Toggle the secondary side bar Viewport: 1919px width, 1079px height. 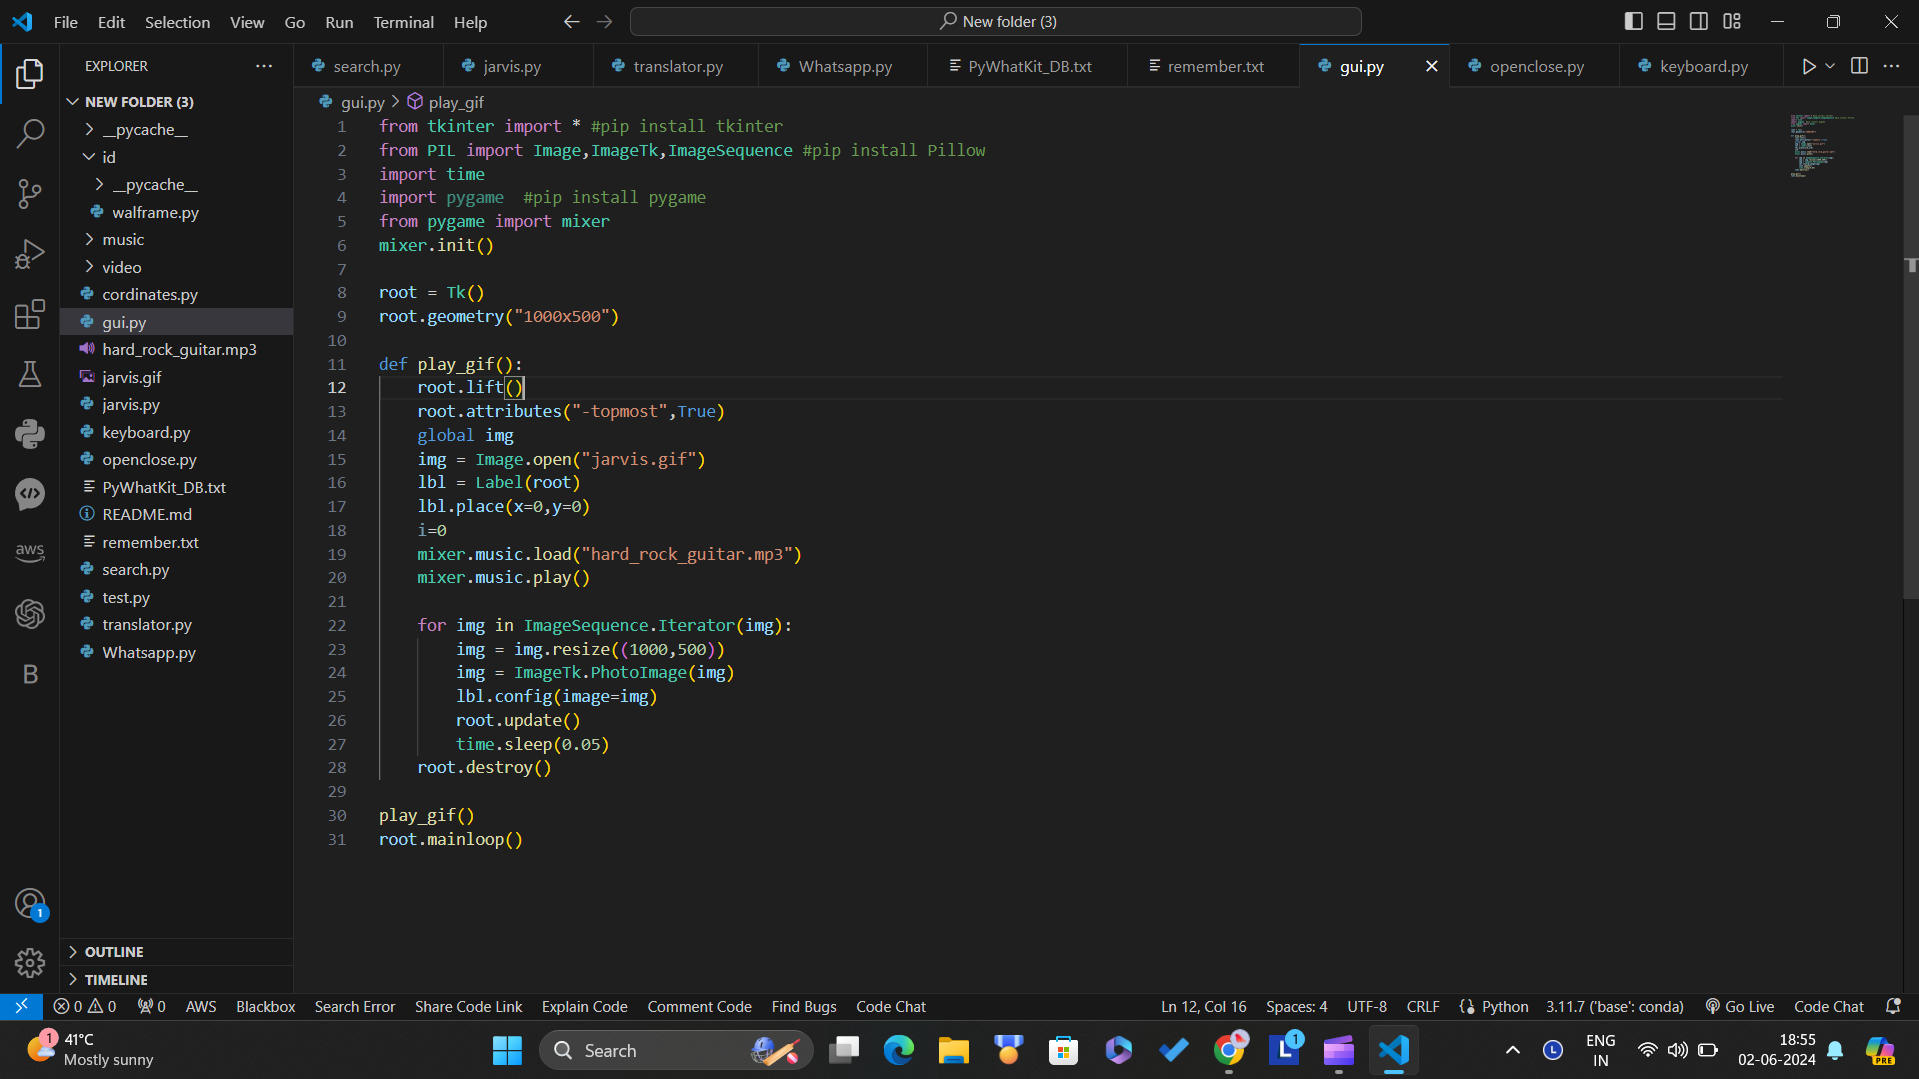(x=1699, y=21)
